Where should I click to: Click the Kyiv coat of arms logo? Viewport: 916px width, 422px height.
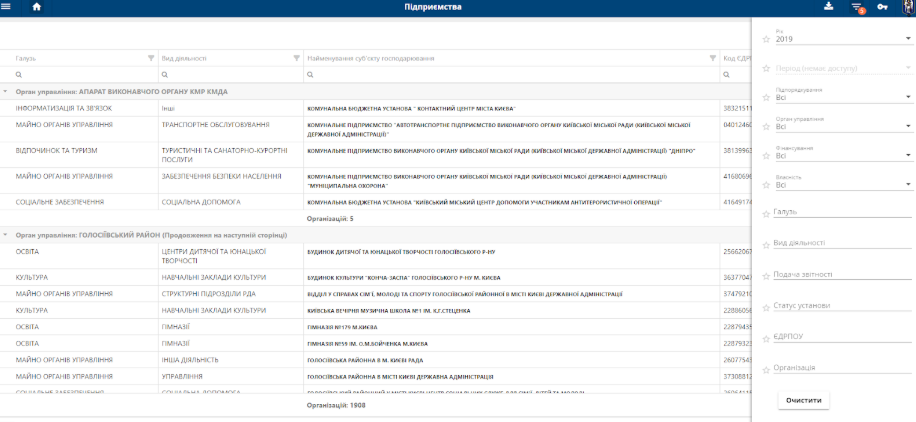point(908,8)
